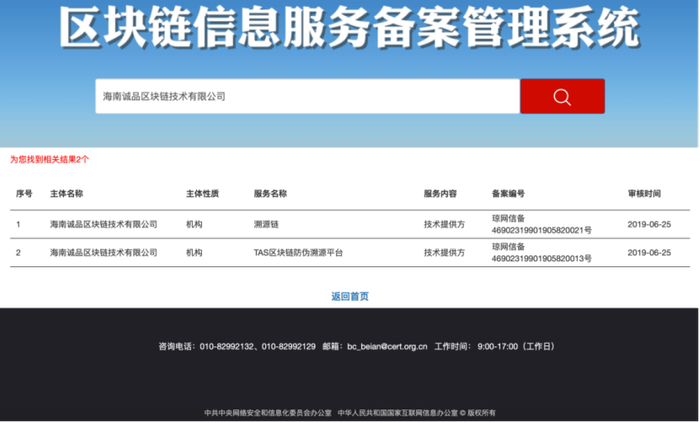Viewport: 700px width, 423px height.
Task: Click the TAS区块链防伪溯源平台 service name cell
Action: 298,253
